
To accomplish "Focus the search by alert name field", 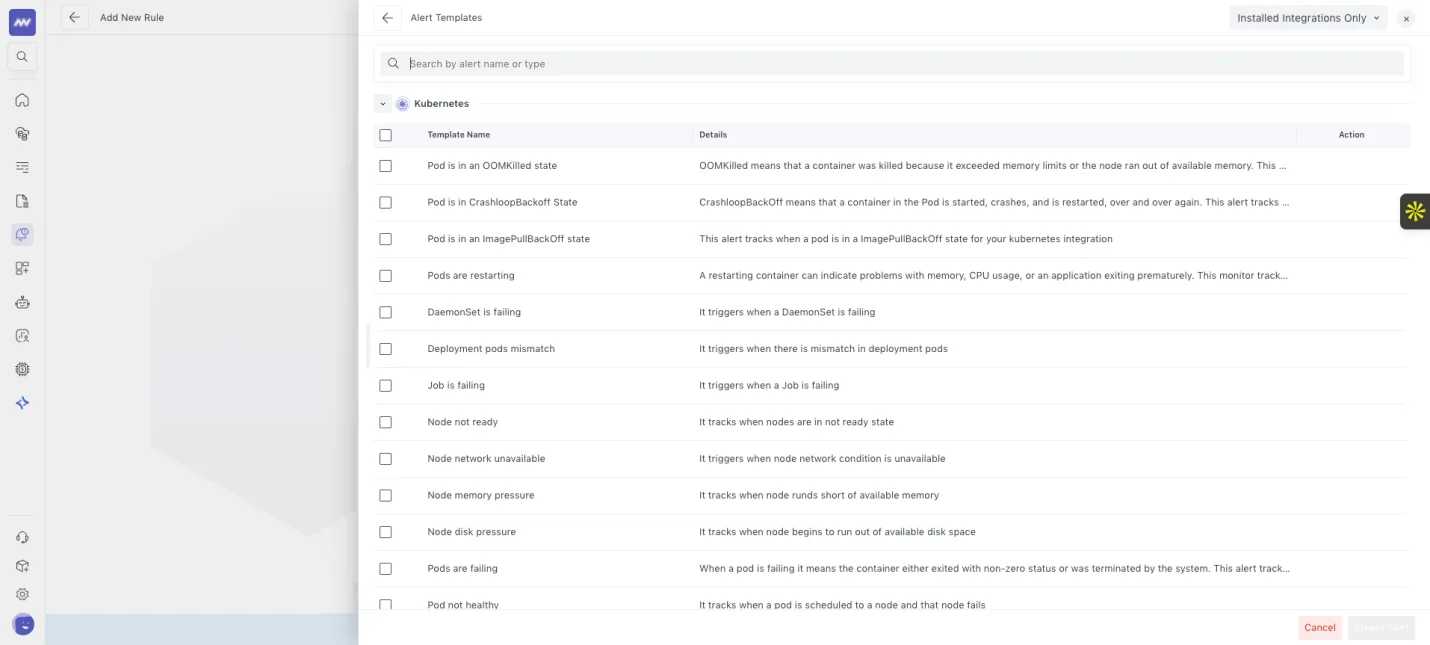I will (892, 64).
